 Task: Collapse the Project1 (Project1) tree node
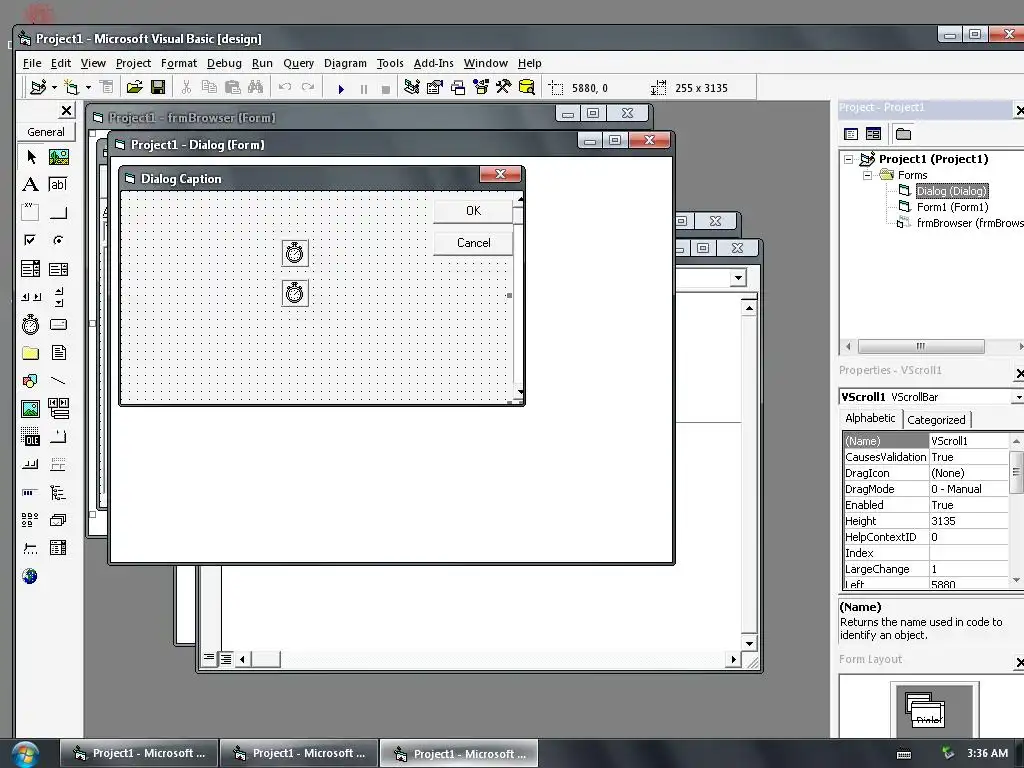coord(848,159)
